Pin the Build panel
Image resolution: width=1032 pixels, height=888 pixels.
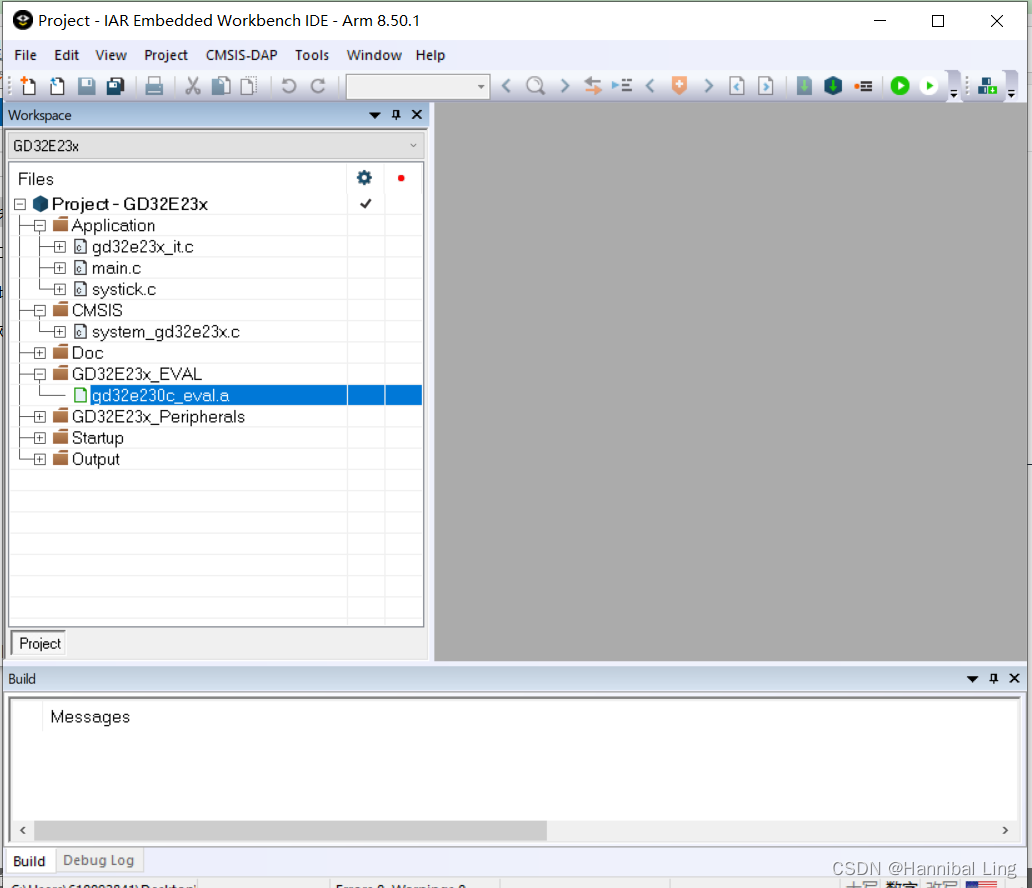pyautogui.click(x=994, y=678)
